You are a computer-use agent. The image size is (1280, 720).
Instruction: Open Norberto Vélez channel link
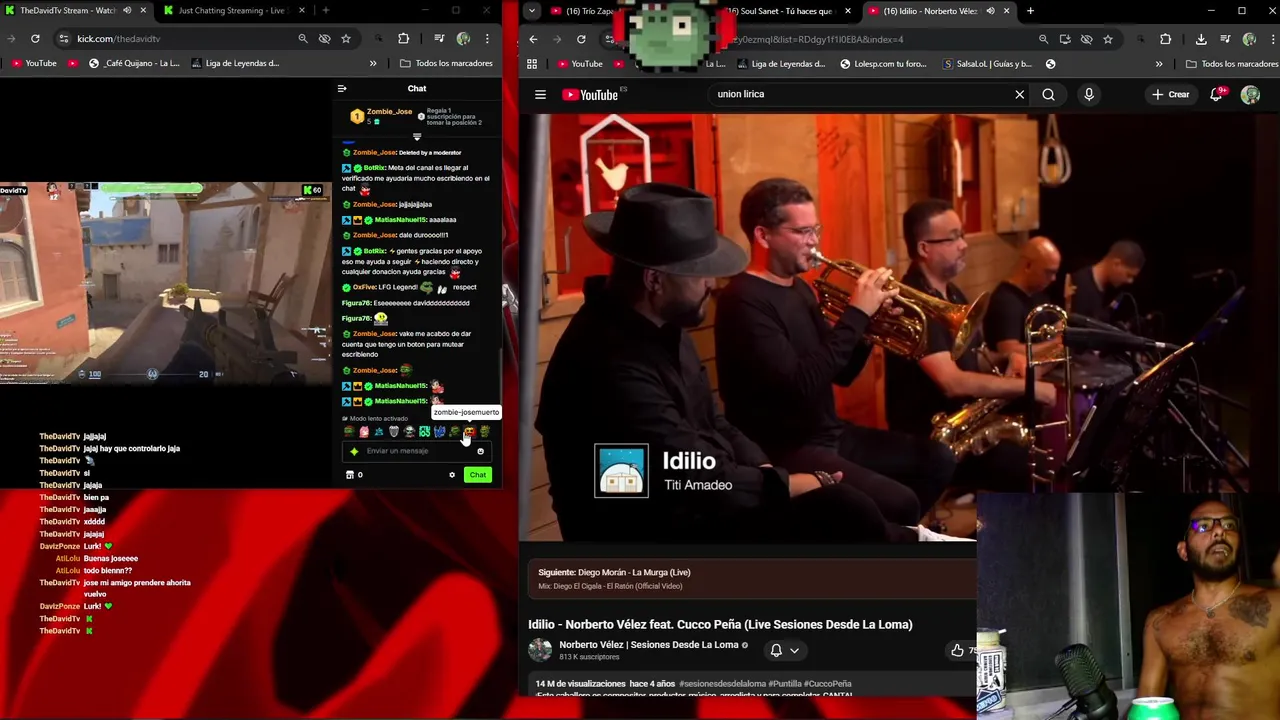coord(648,645)
